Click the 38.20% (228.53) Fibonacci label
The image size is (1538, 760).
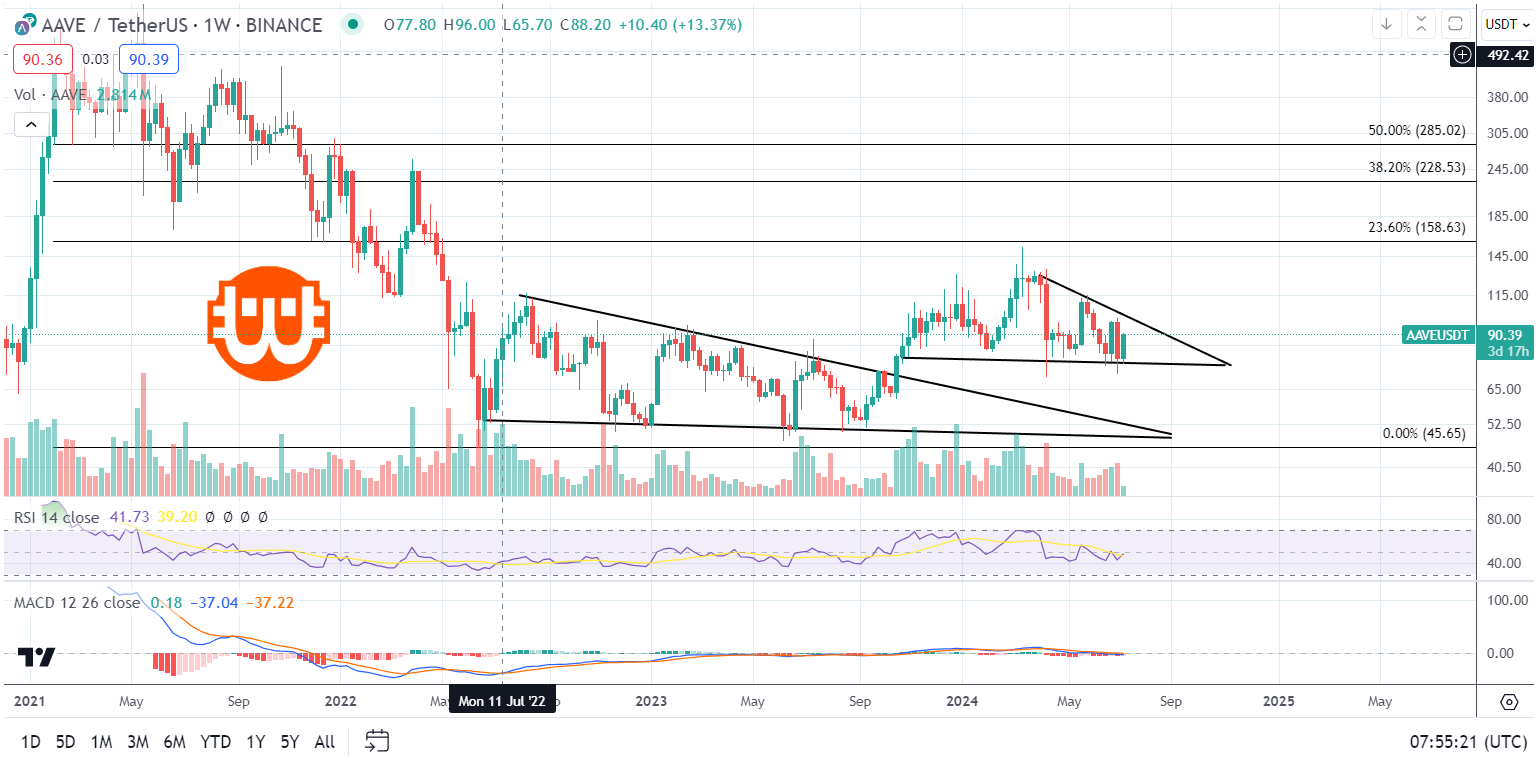(x=1416, y=168)
